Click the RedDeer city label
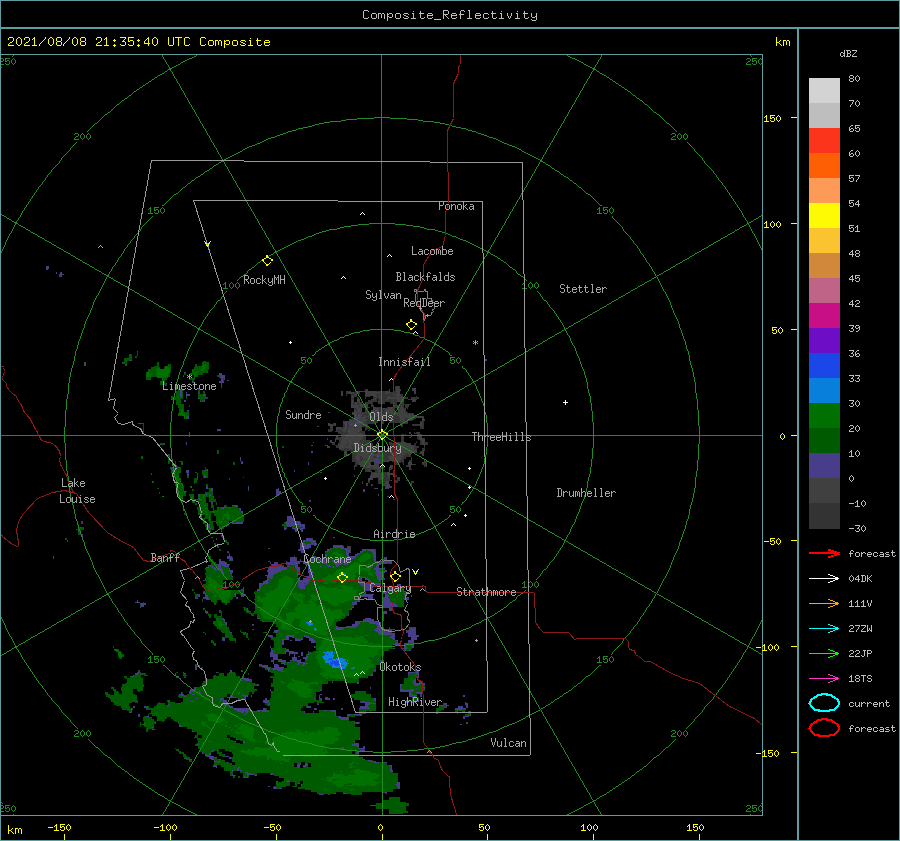 (424, 303)
